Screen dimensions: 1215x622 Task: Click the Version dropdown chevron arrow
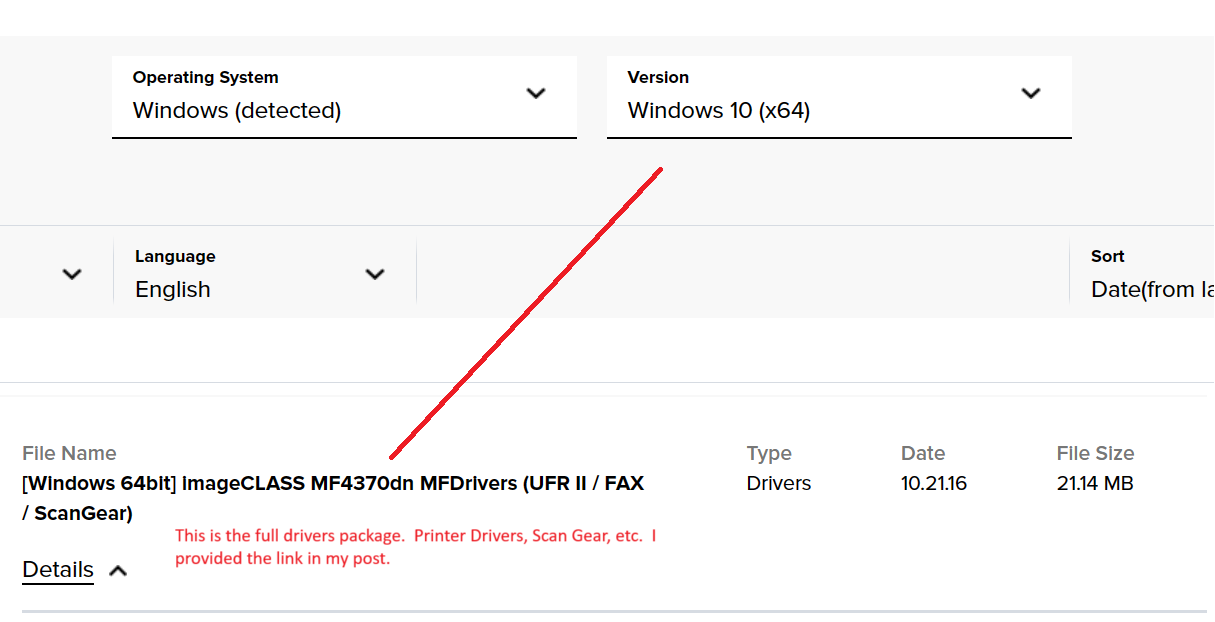click(x=1031, y=94)
